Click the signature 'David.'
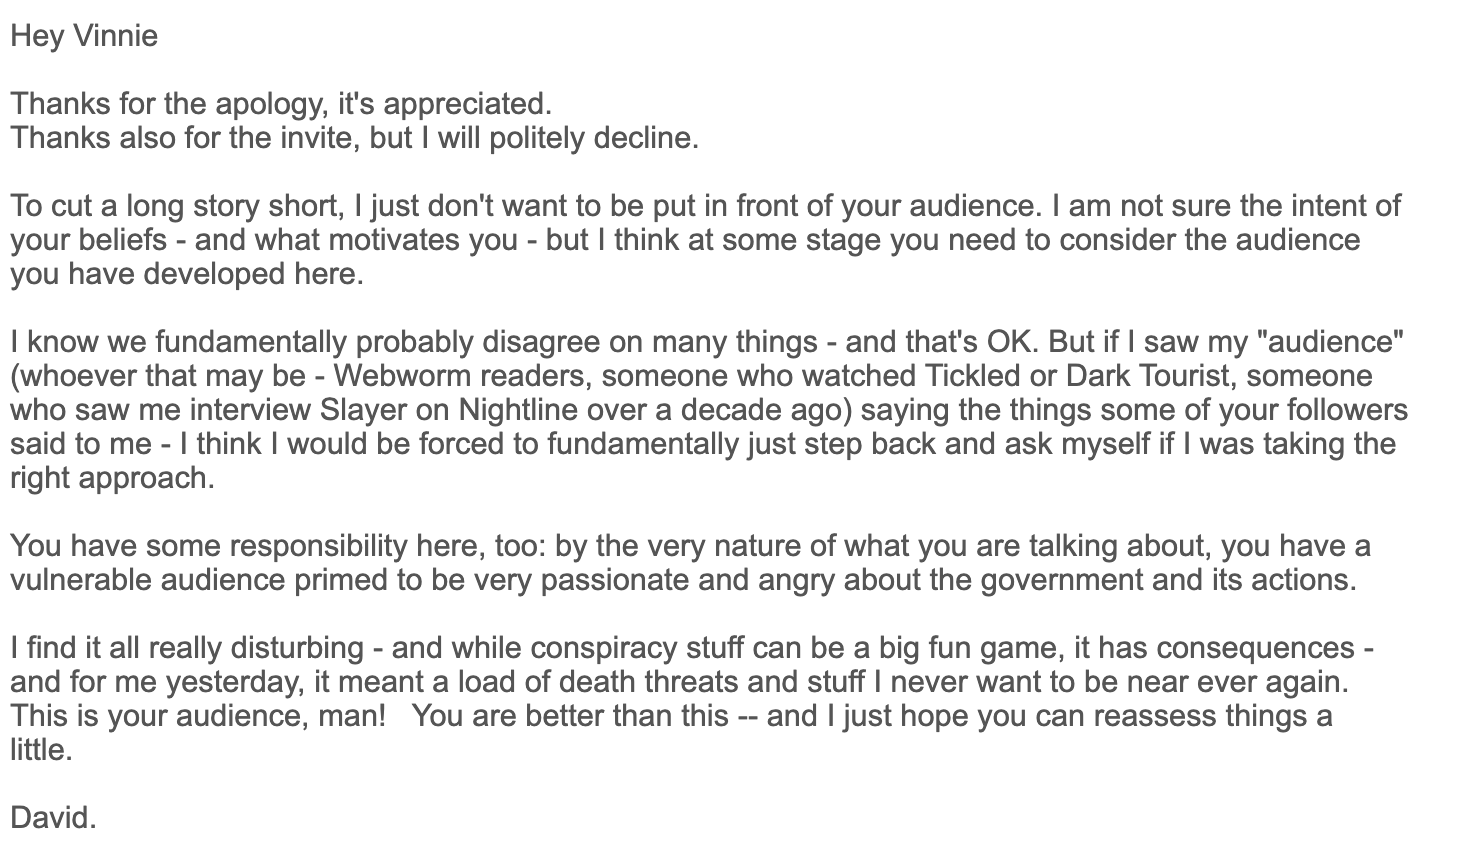The width and height of the screenshot is (1464, 856). [x=54, y=819]
